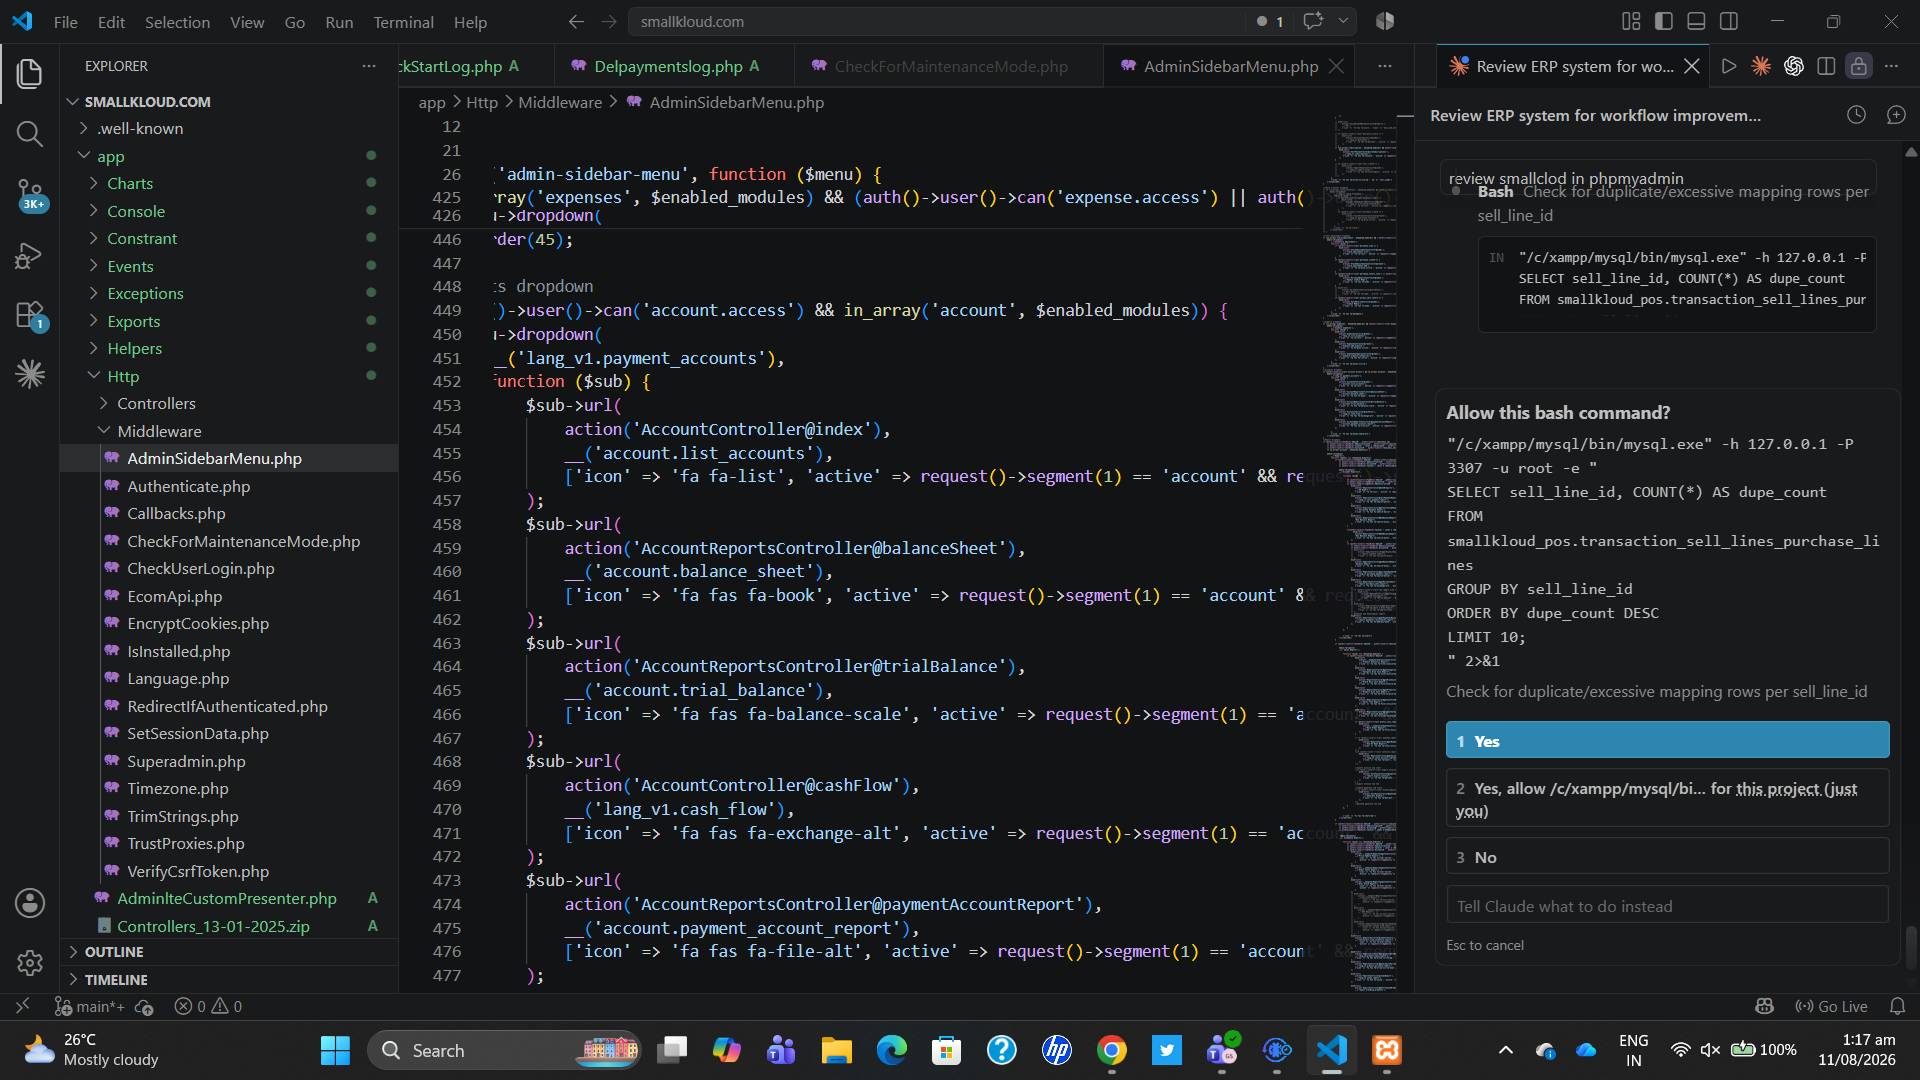Select No to reject bash command
The image size is (1920, 1080).
tap(1667, 857)
